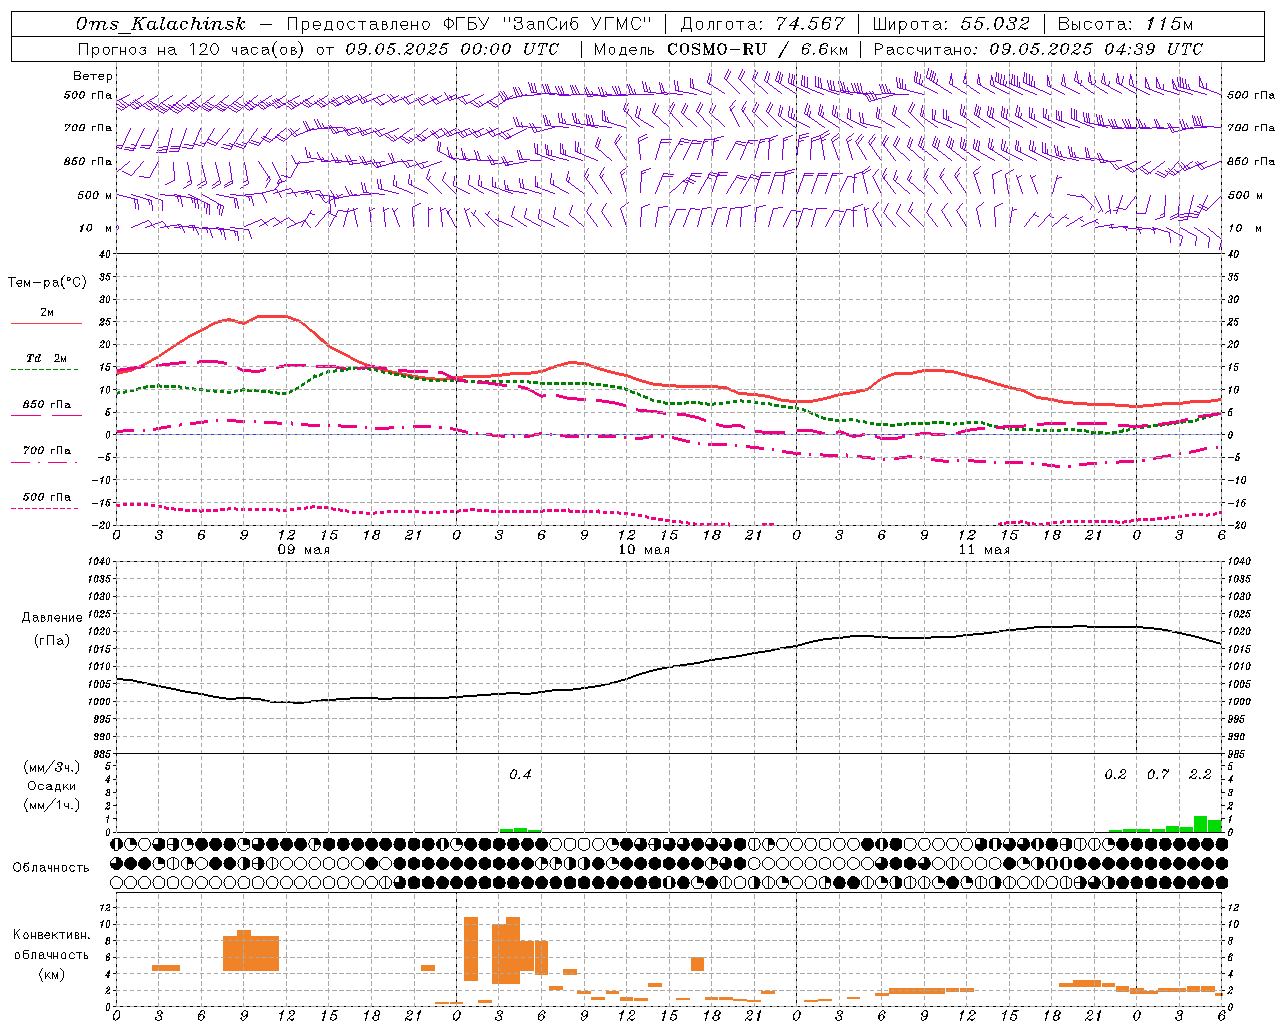Click the 'Прогноз на 120 часа(ов)' text
The image size is (1280, 1024).
(x=192, y=49)
